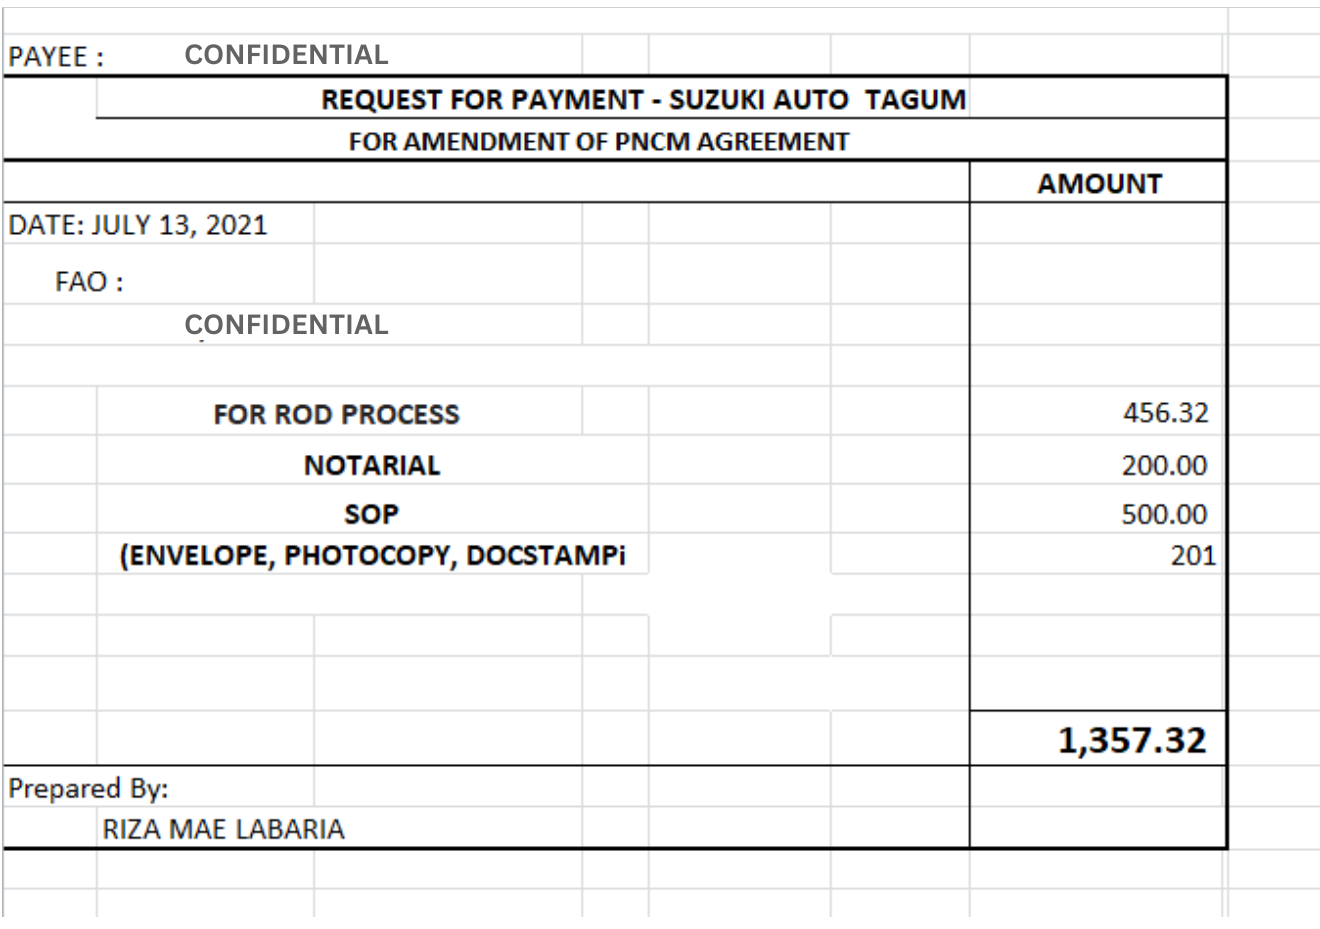Click the amount 500.00
This screenshot has width=1320, height=929.
[x=1164, y=514]
